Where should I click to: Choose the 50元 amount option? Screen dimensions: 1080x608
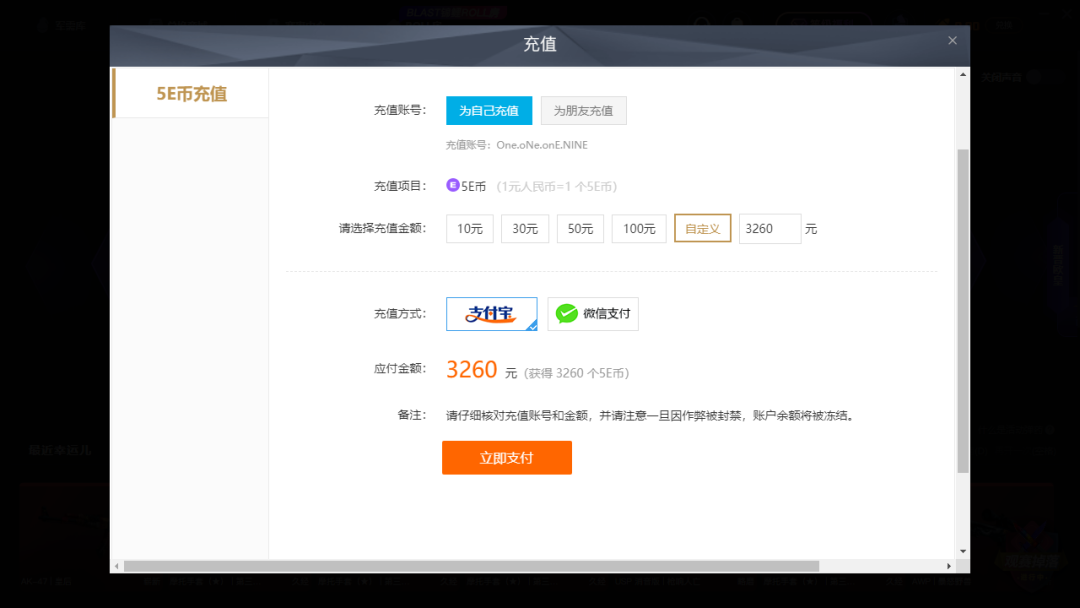click(x=580, y=229)
